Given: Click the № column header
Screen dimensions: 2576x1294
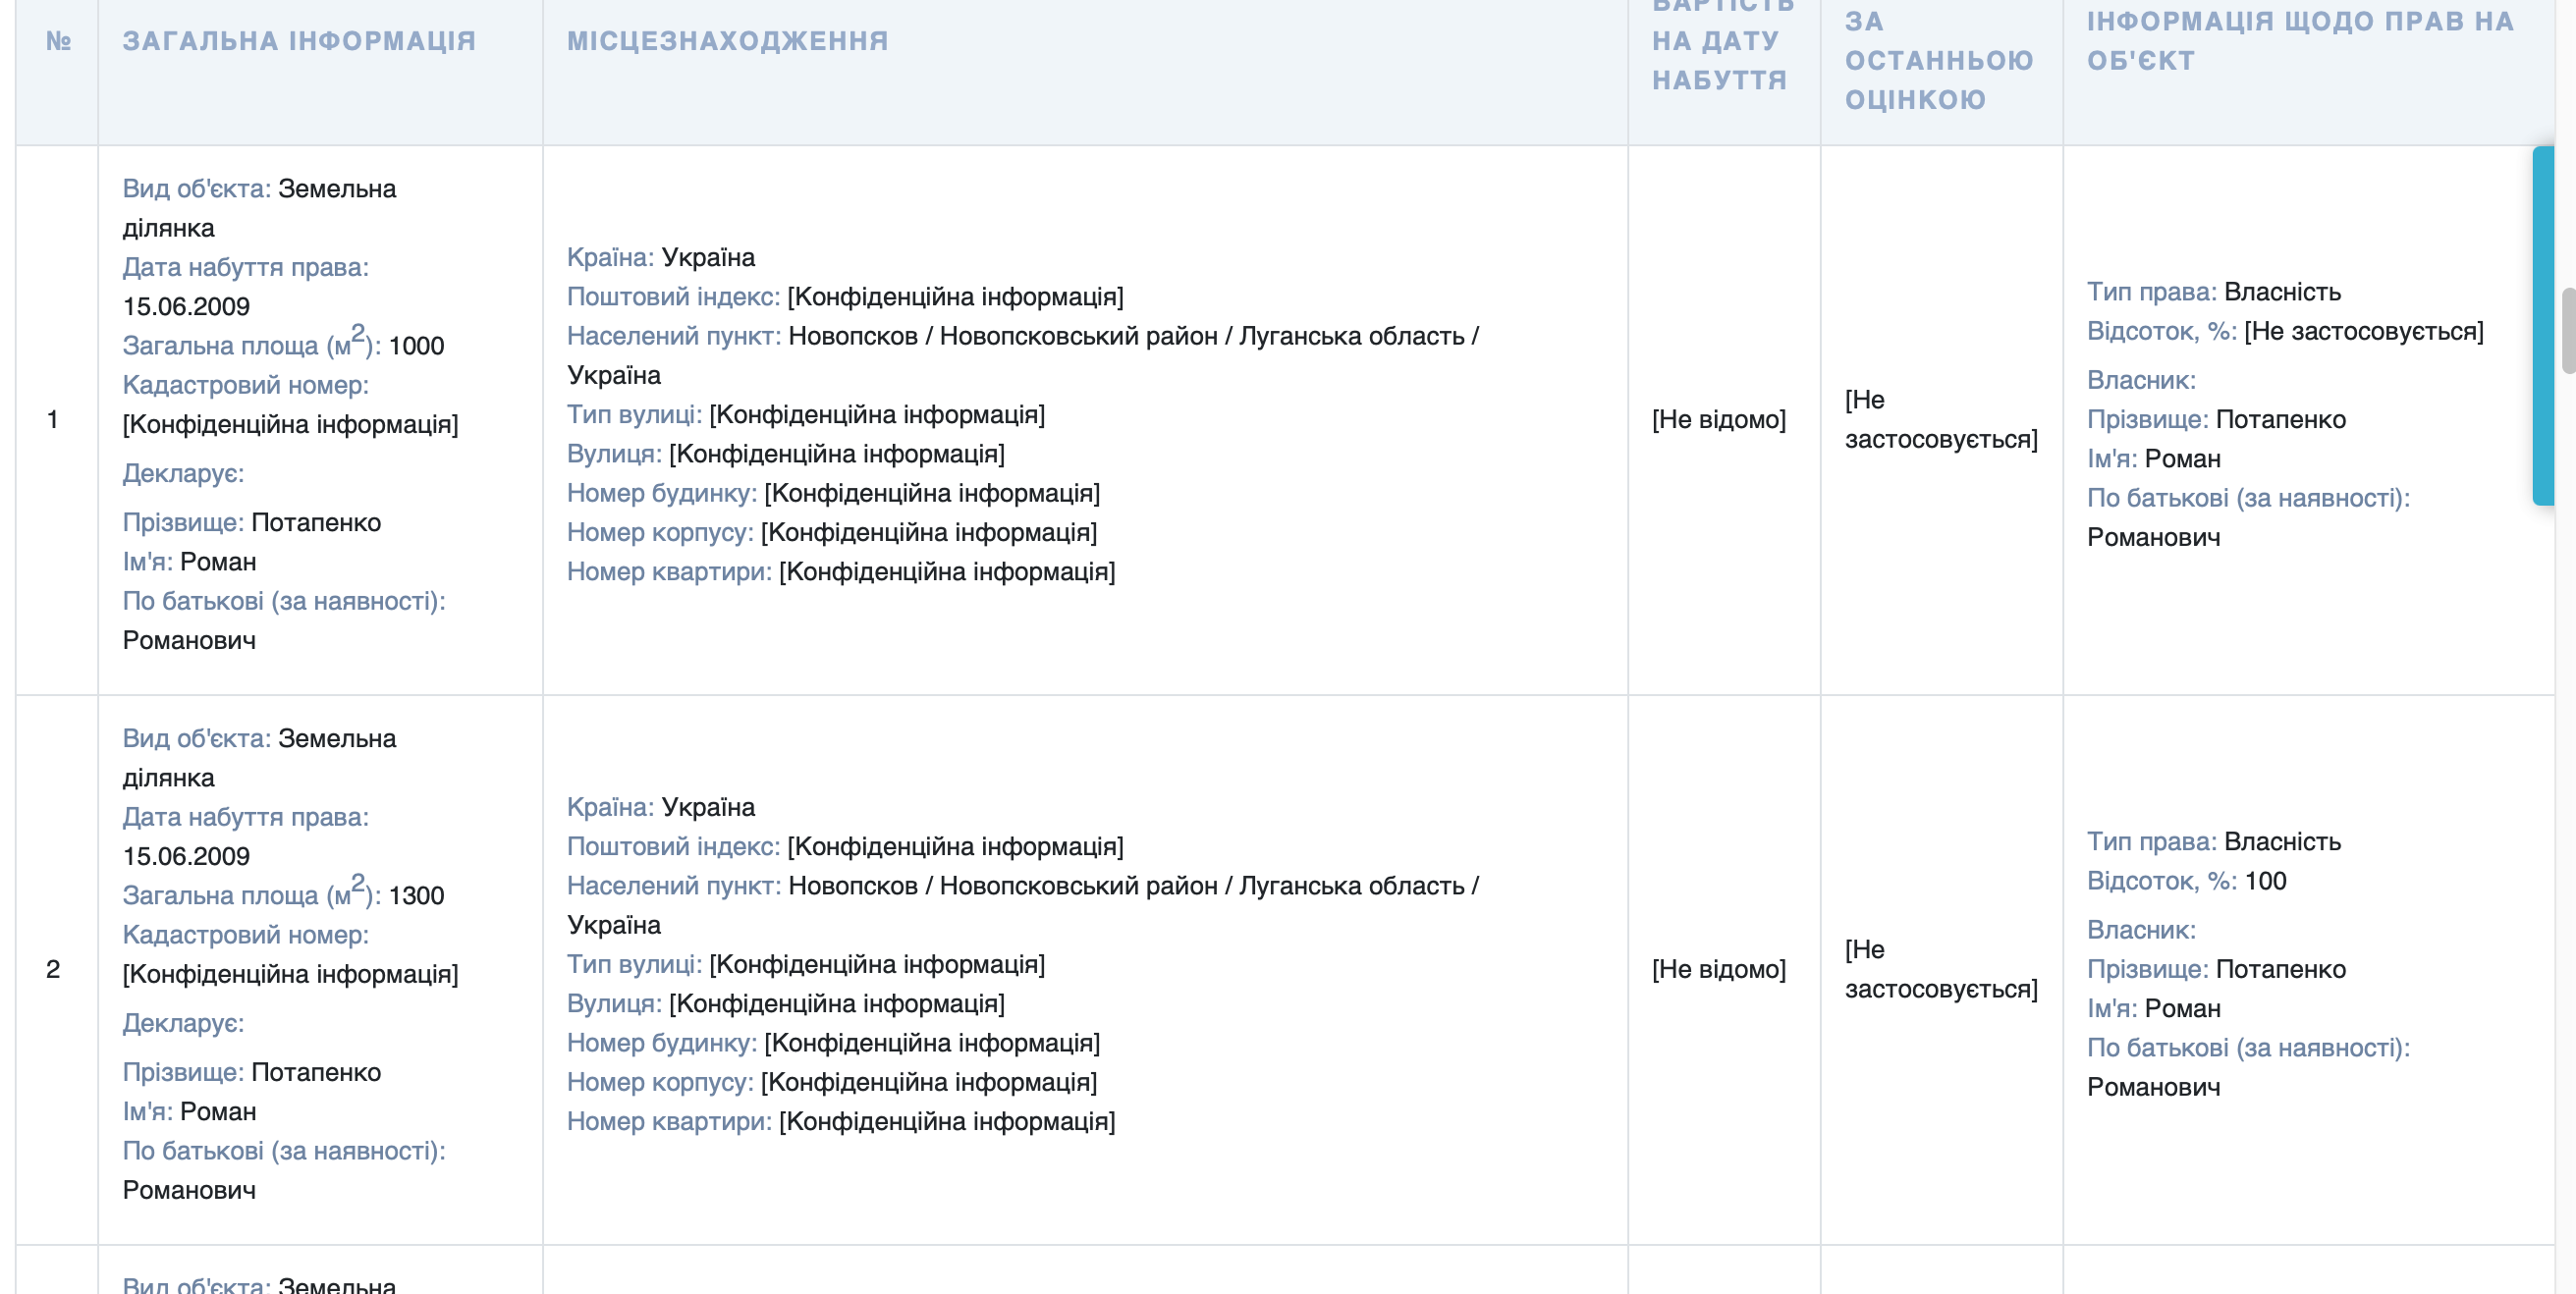Looking at the screenshot, I should coord(57,41).
